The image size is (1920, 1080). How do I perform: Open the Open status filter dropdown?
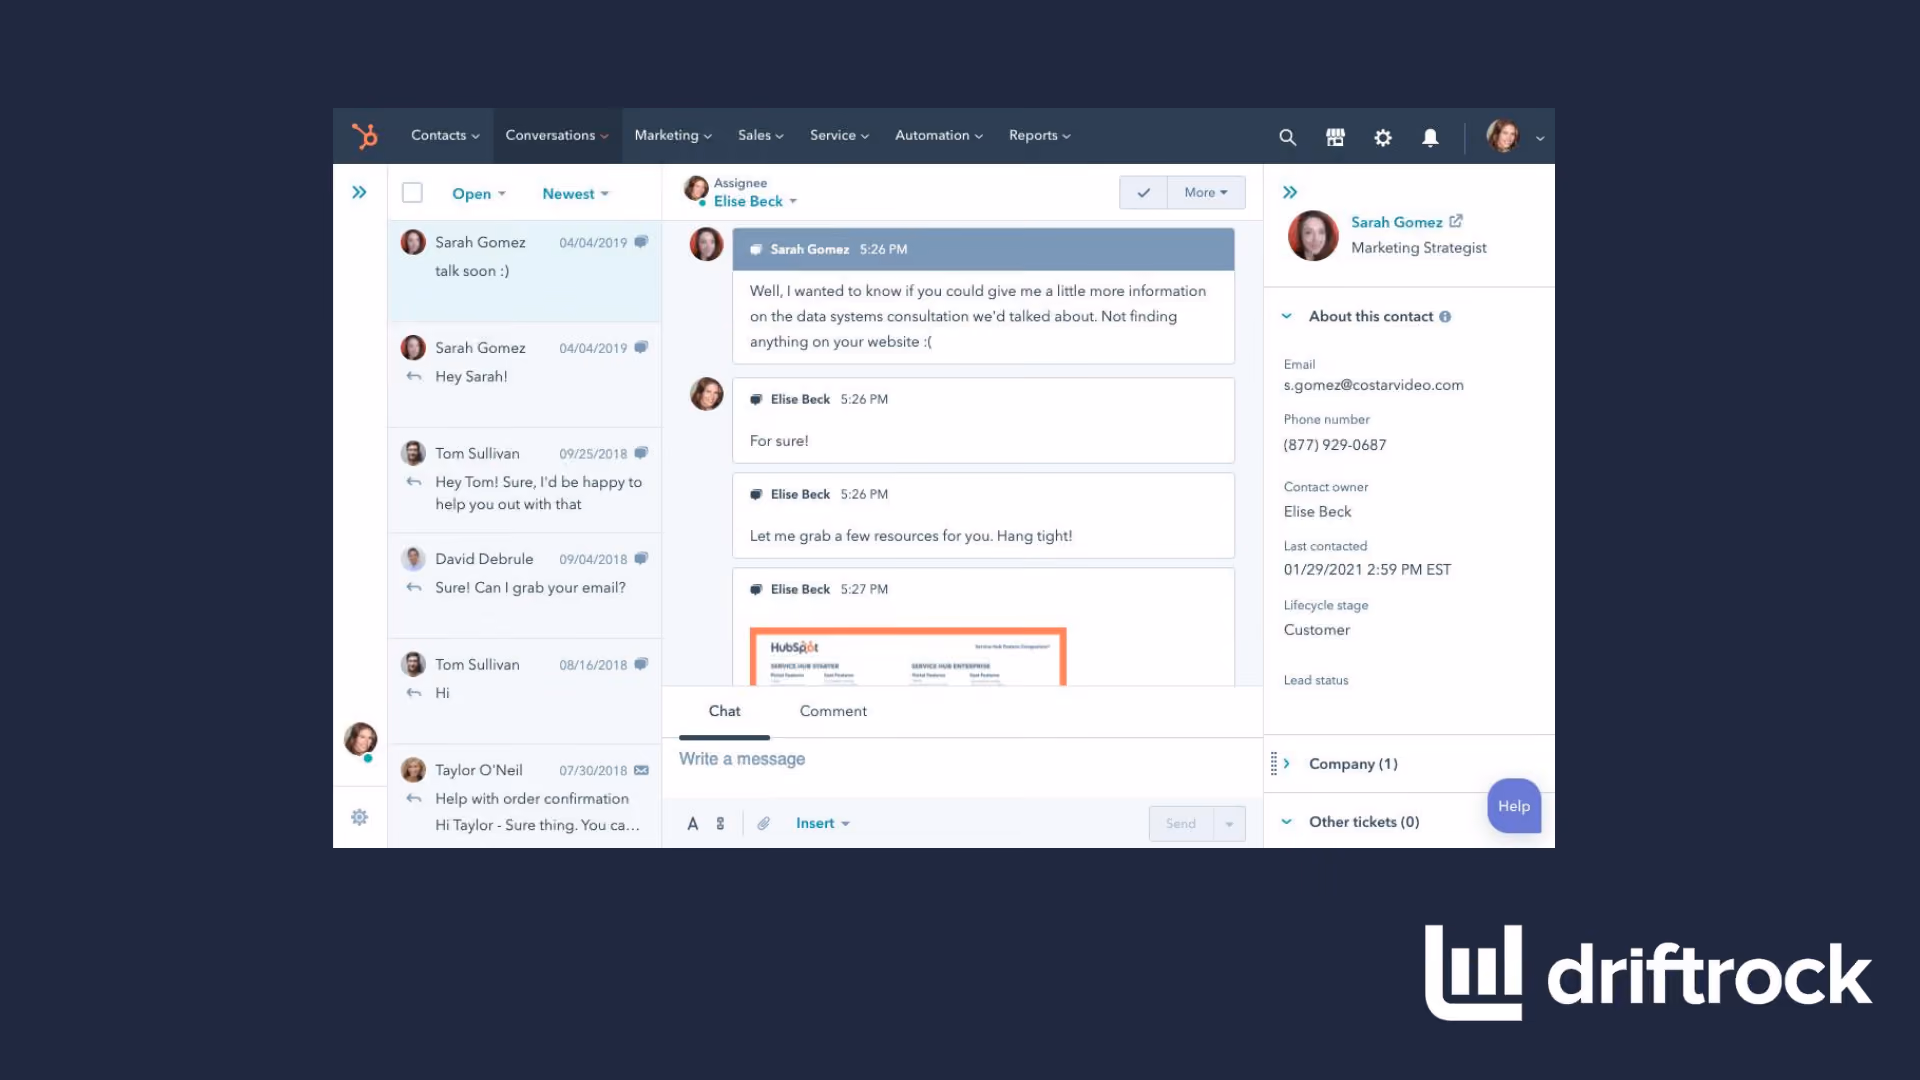479,194
